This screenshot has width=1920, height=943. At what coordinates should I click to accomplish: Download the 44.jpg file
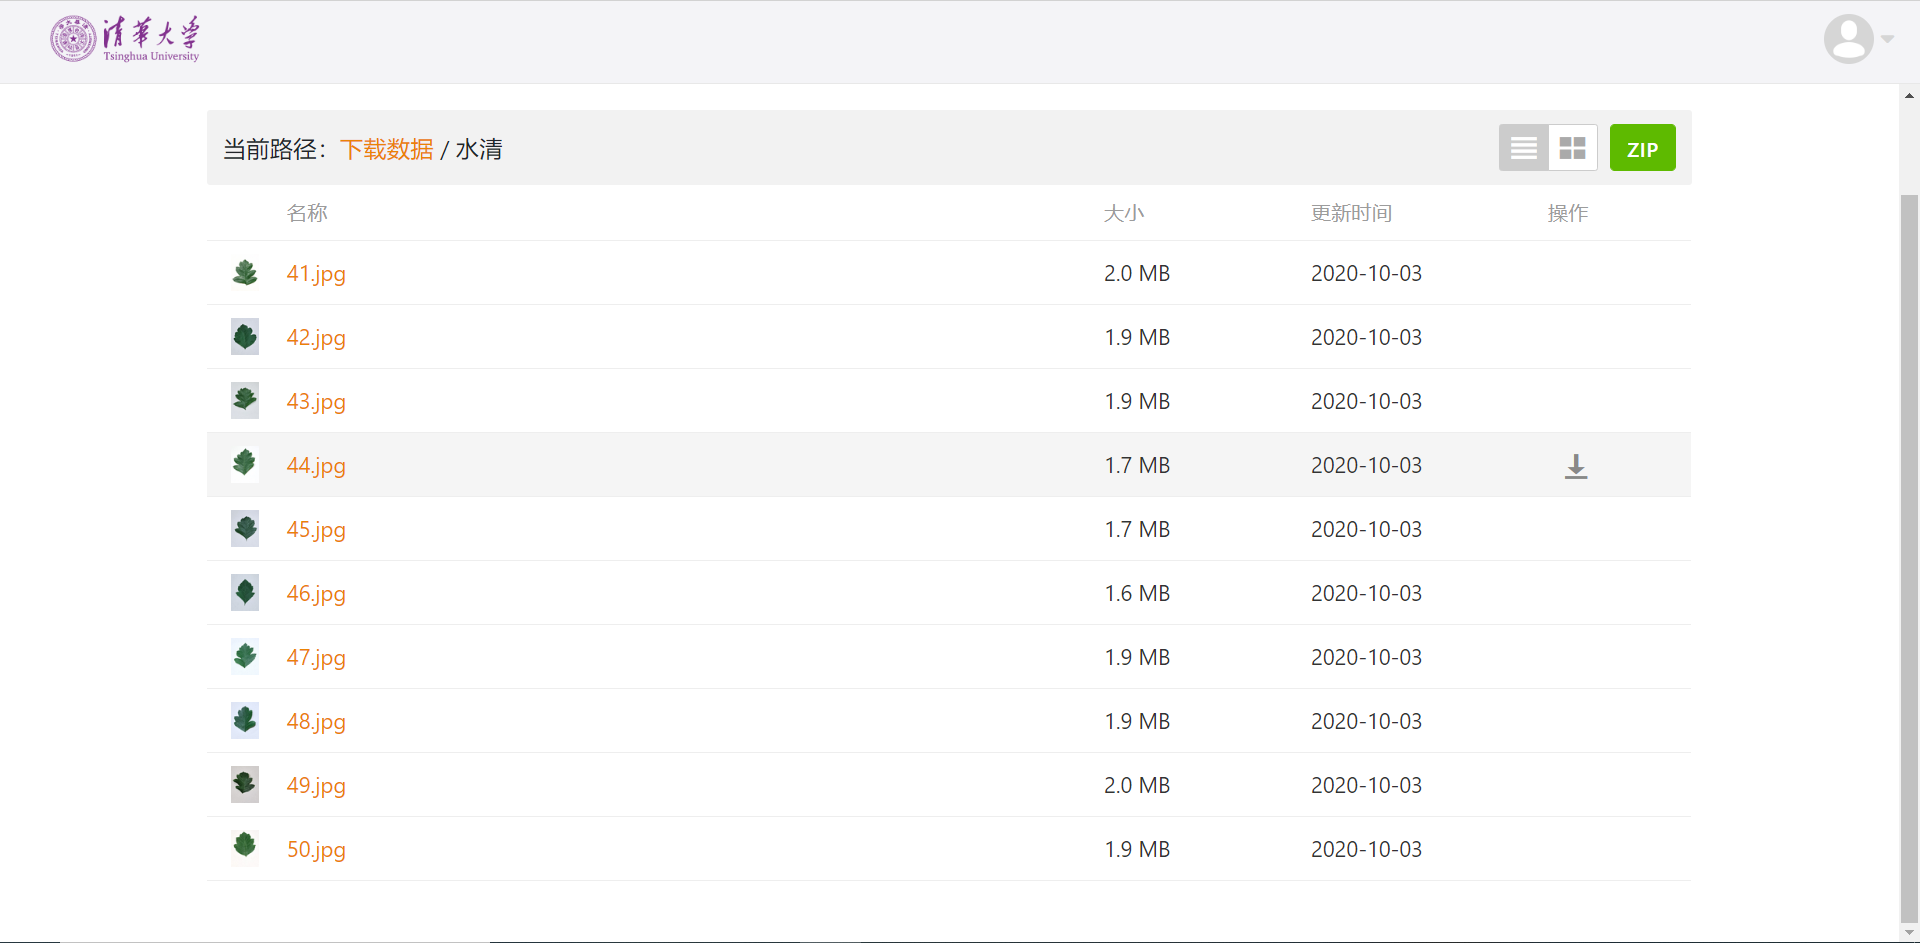1576,466
